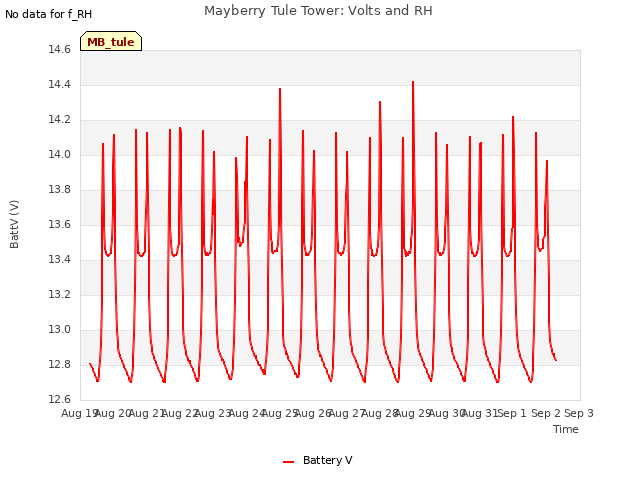Screen dimensions: 640x480
Task: Click the 13.8 y-axis tick label
Action: (x=59, y=189)
